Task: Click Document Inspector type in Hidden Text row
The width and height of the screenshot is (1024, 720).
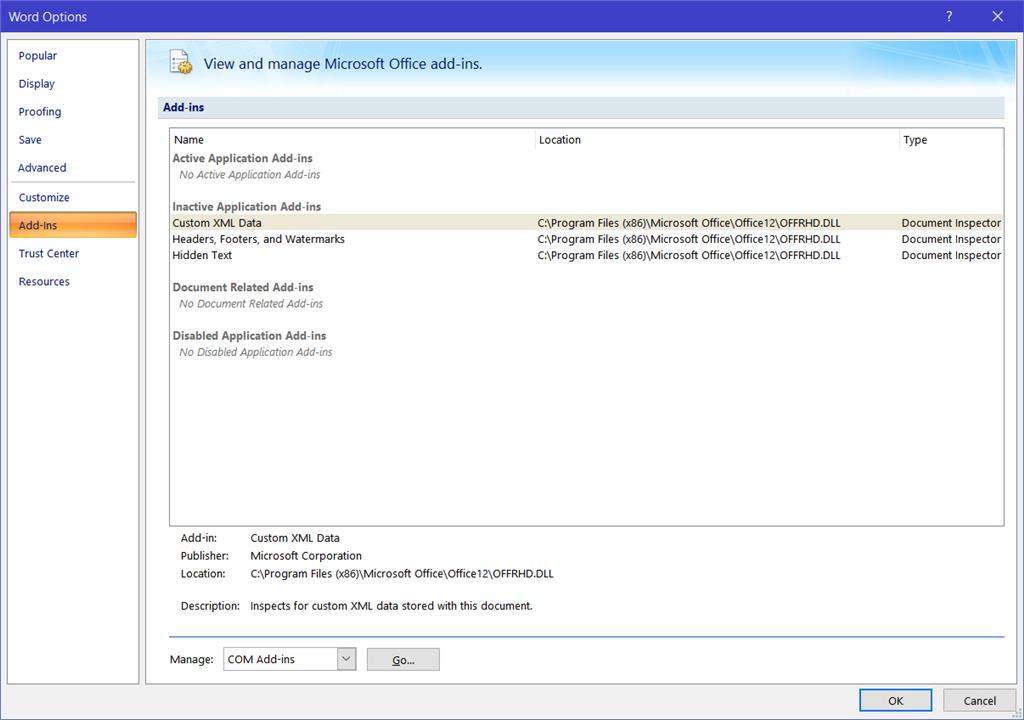Action: (951, 255)
